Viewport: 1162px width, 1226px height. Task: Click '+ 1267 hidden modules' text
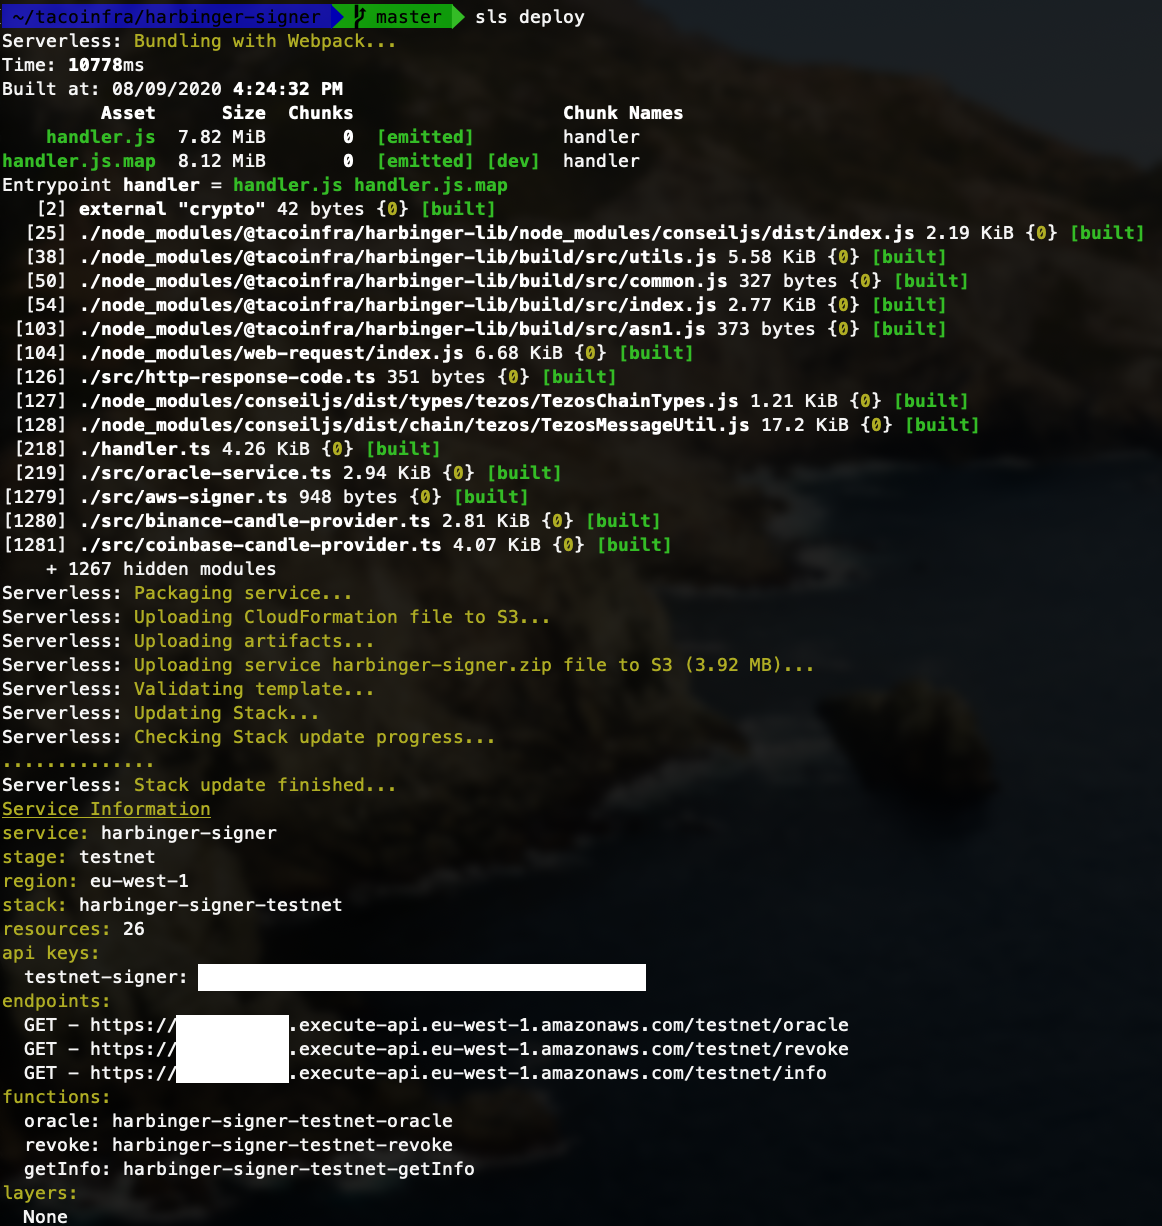pyautogui.click(x=161, y=569)
